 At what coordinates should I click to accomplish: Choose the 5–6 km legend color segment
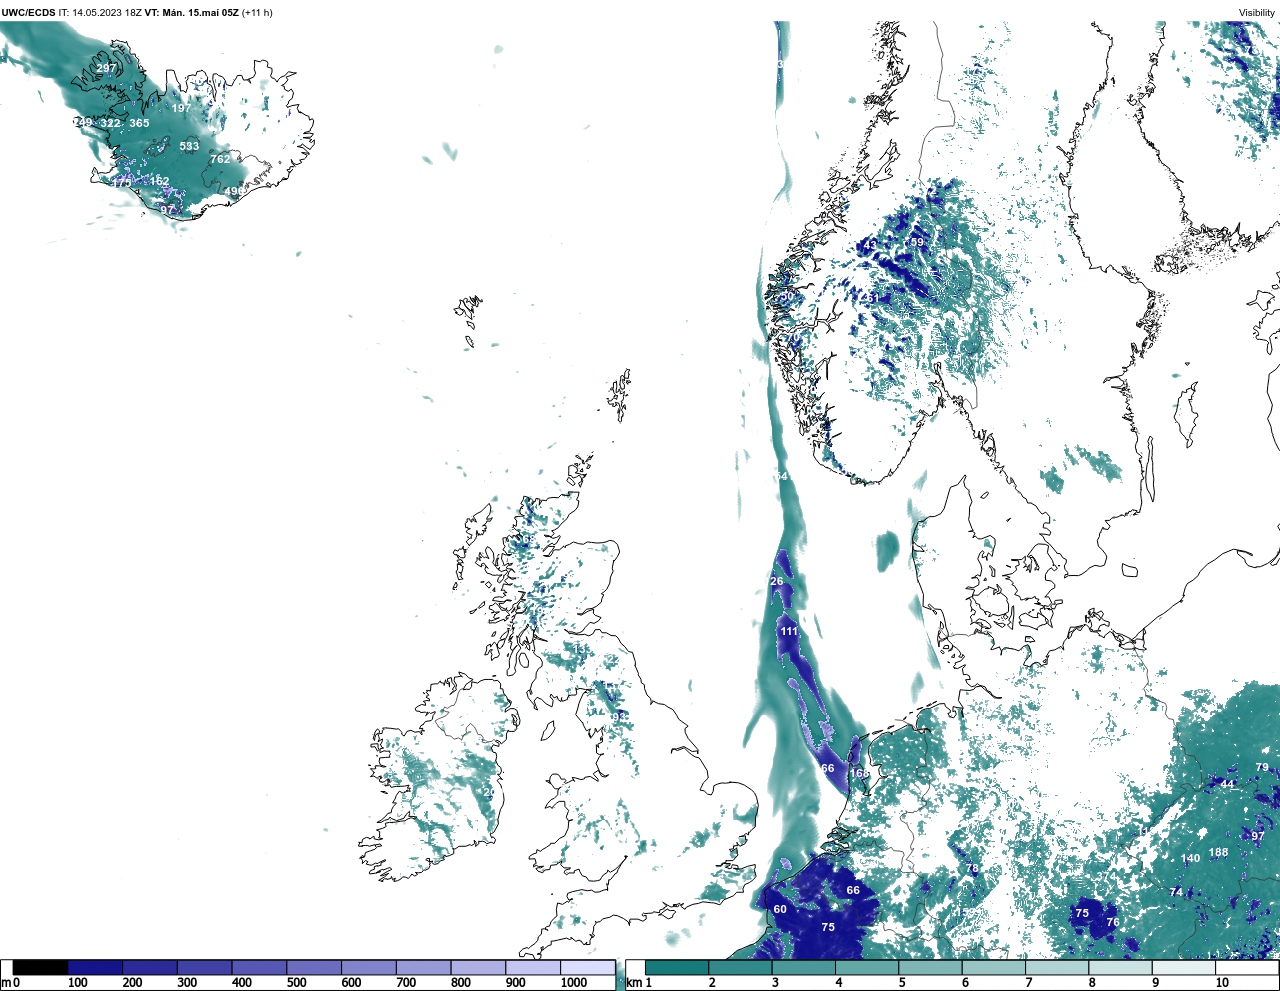(x=930, y=967)
